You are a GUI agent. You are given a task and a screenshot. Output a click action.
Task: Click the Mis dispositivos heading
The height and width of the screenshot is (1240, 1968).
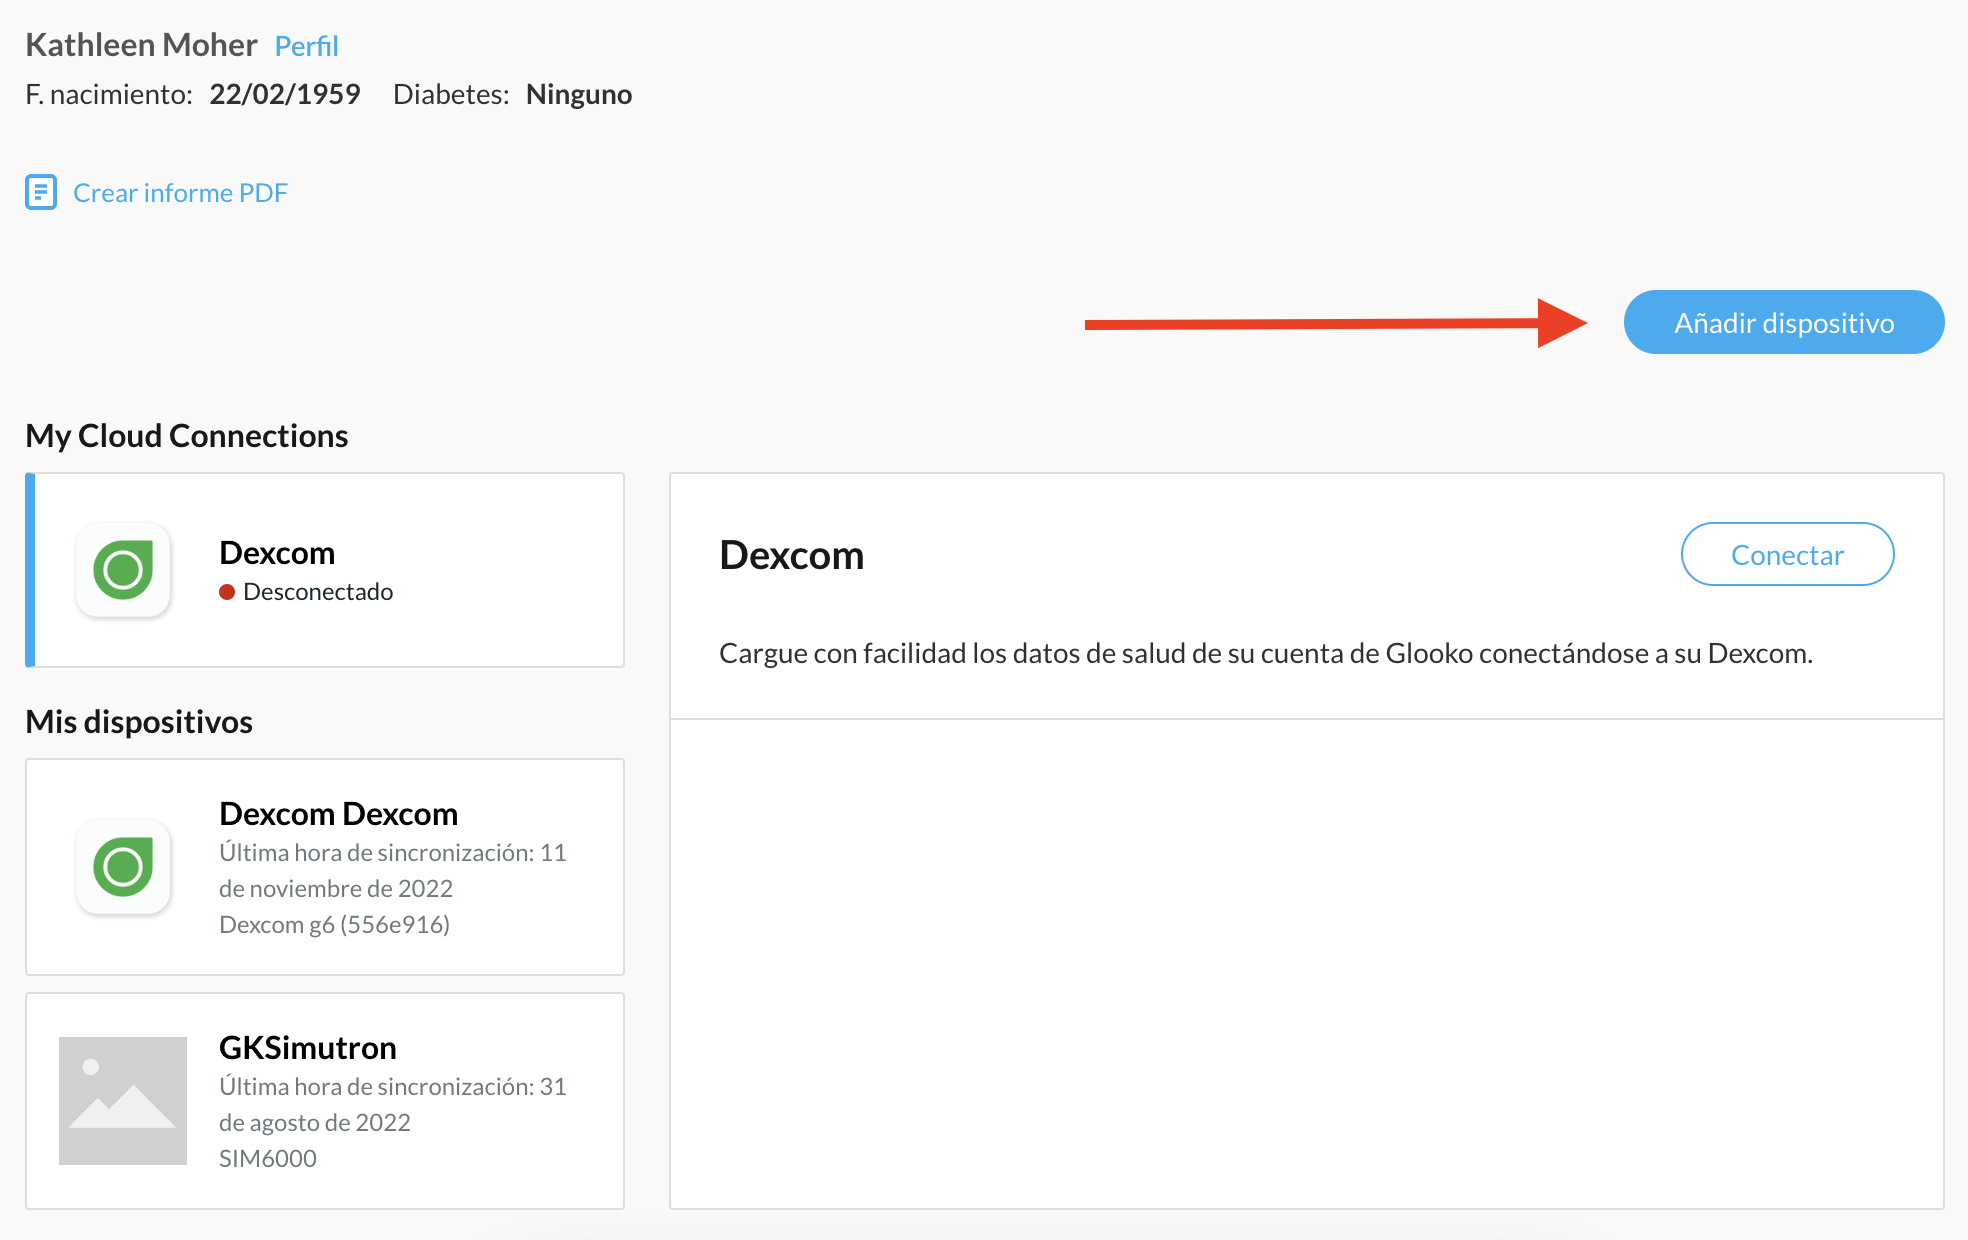coord(139,722)
